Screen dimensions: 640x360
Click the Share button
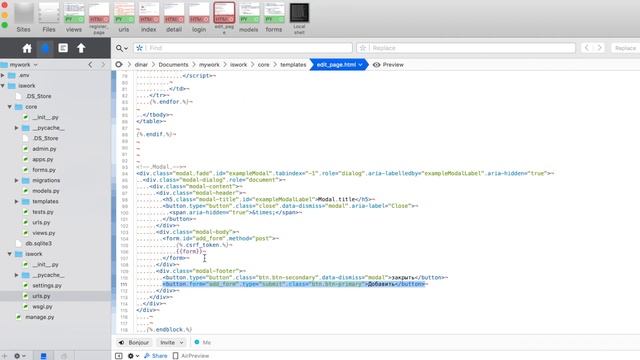click(156, 356)
